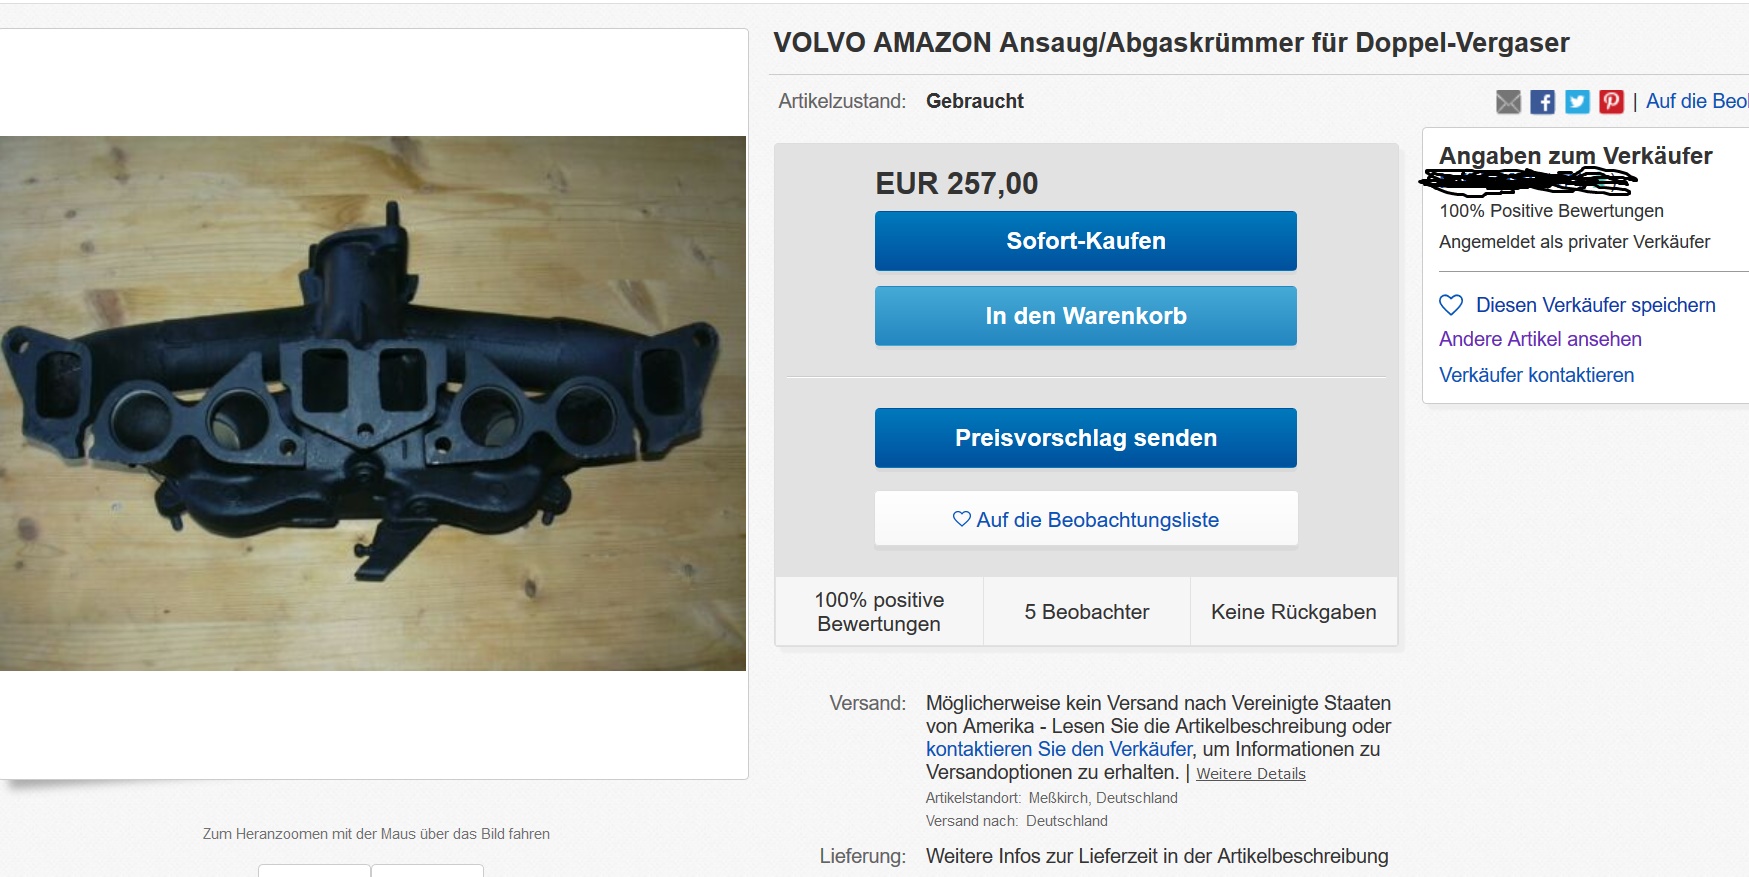Viewport: 1749px width, 877px height.
Task: Click the manifold product photo
Action: point(373,403)
